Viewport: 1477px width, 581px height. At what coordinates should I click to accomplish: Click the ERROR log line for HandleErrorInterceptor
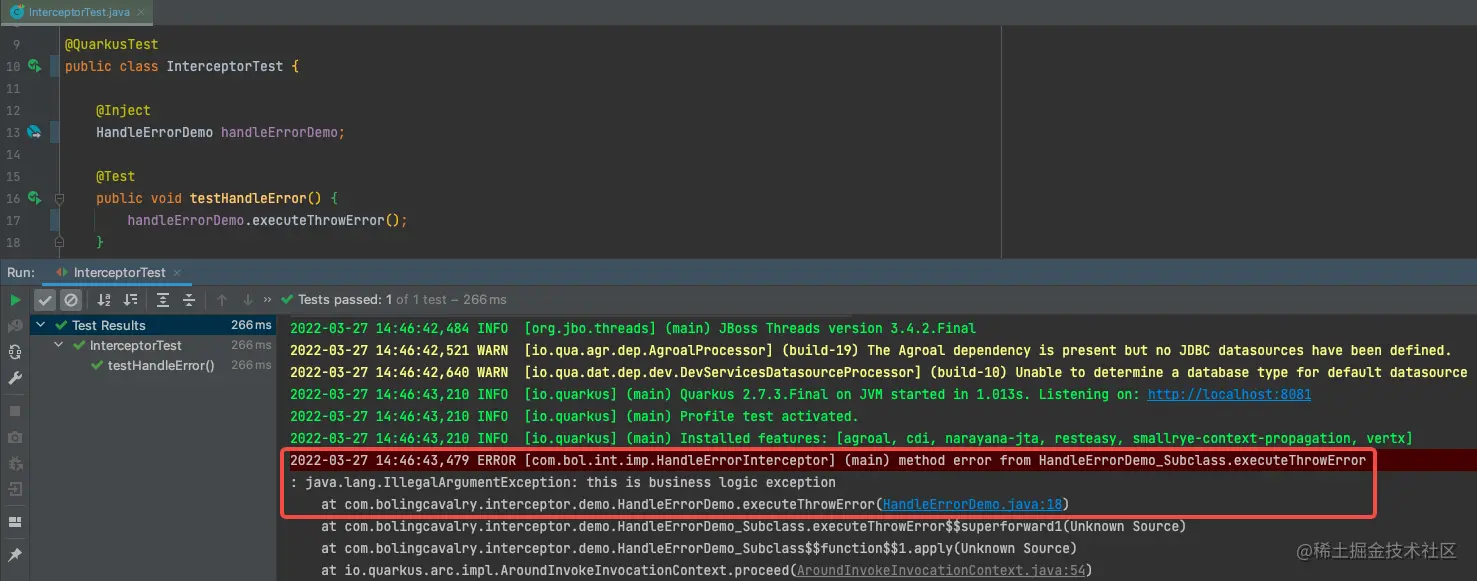tap(828, 460)
